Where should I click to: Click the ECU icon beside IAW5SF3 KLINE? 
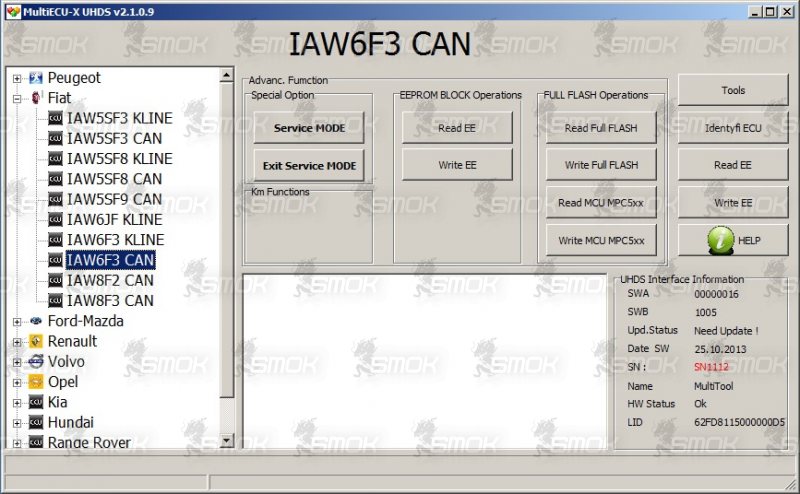(x=55, y=118)
